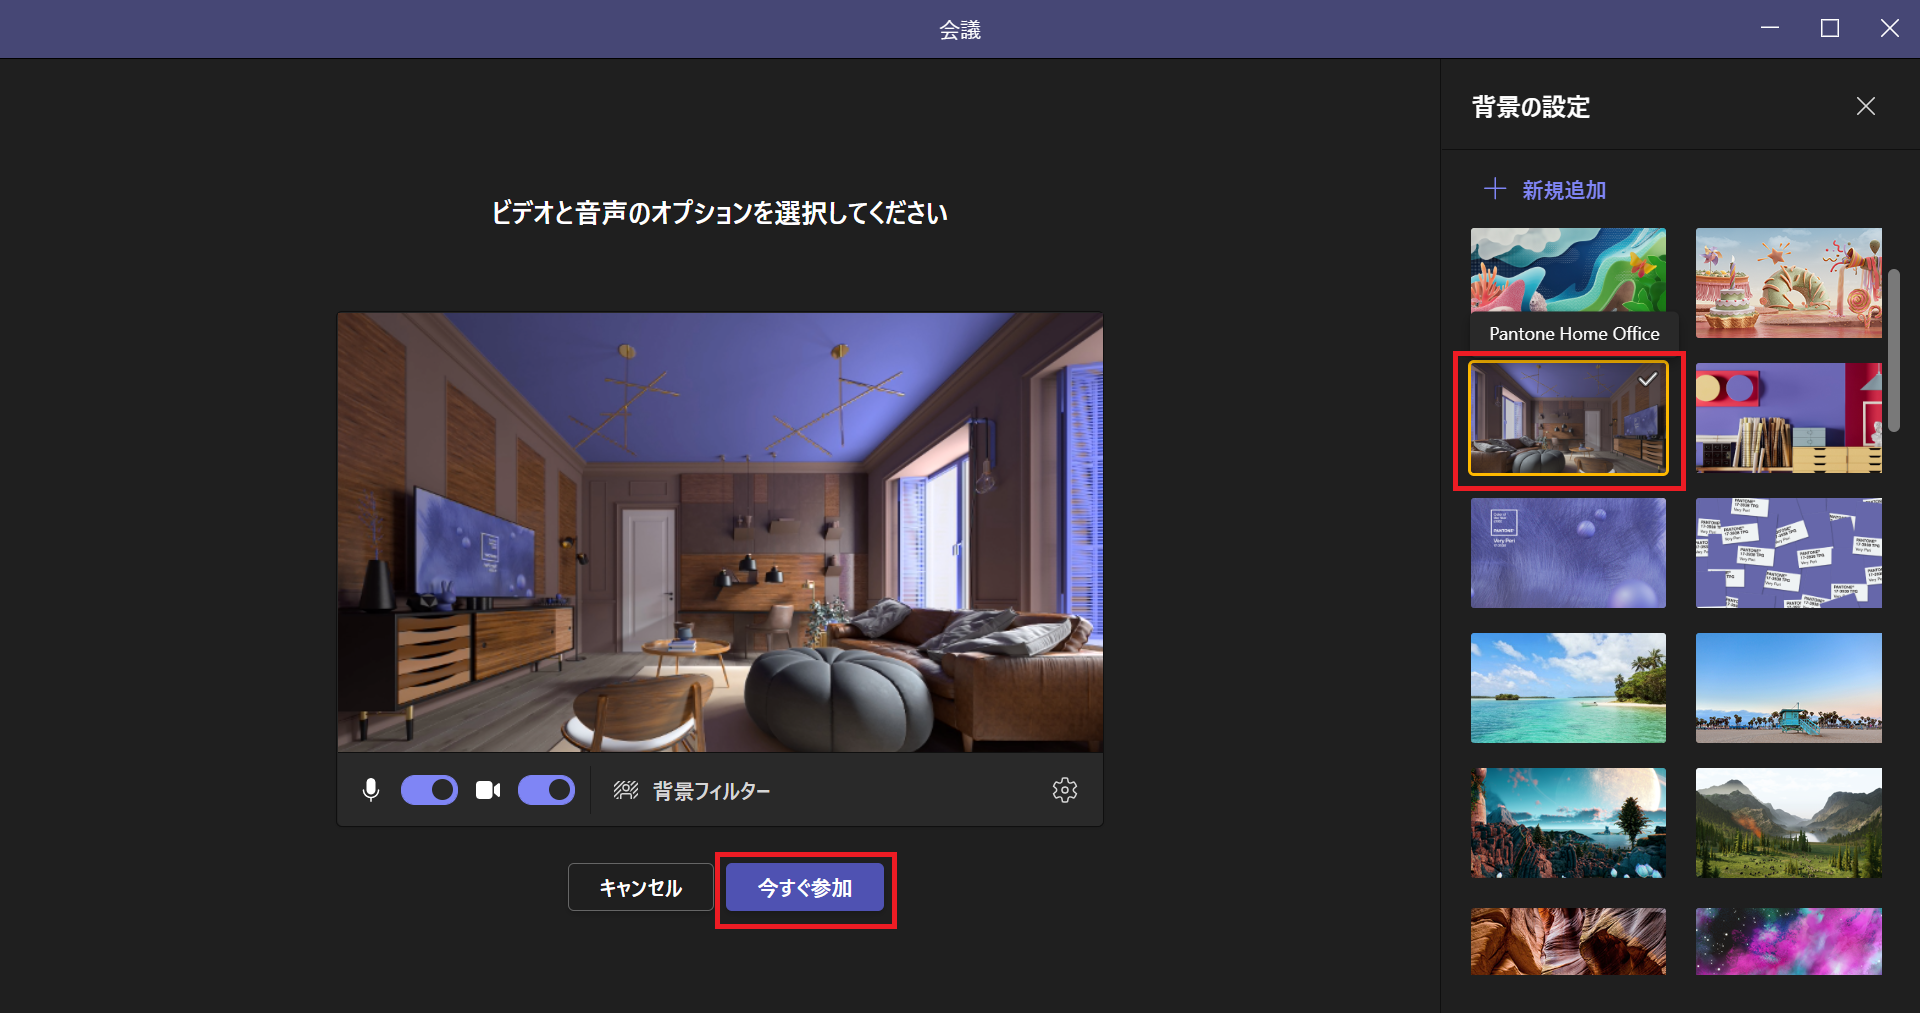Select the cake and candy background
The height and width of the screenshot is (1013, 1920).
(x=1788, y=282)
